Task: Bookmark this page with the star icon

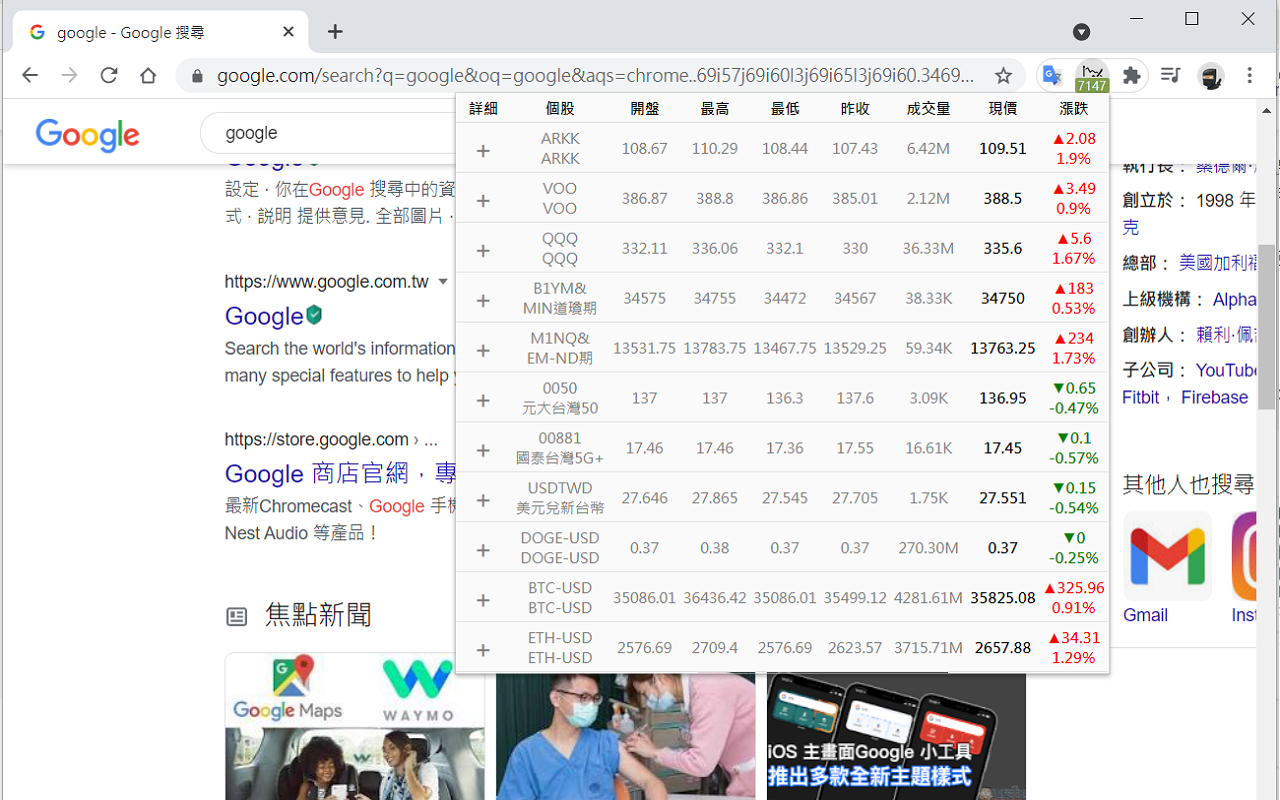Action: click(x=1003, y=76)
